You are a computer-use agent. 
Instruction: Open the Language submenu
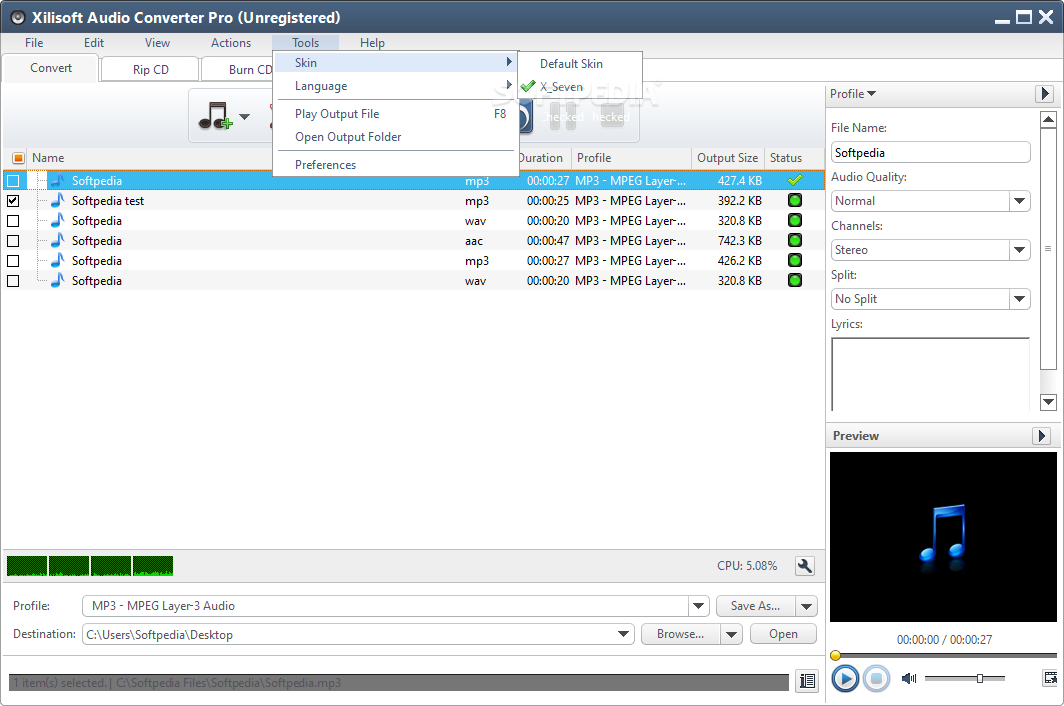pyautogui.click(x=395, y=86)
